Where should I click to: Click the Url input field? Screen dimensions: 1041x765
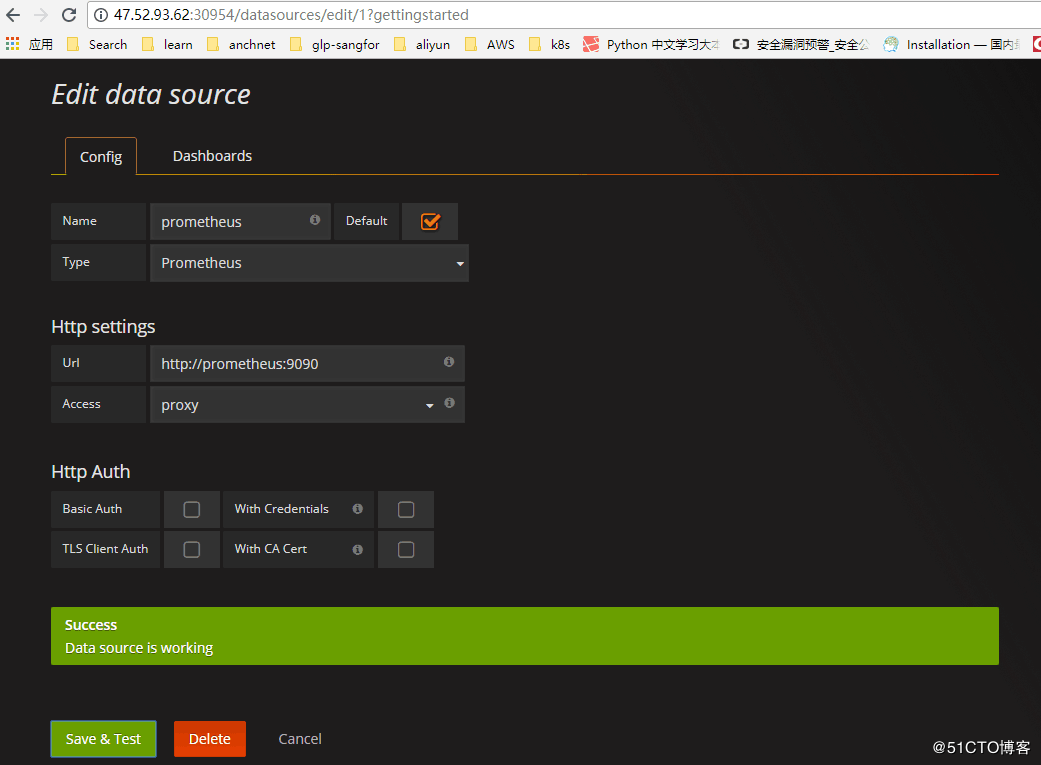point(307,364)
